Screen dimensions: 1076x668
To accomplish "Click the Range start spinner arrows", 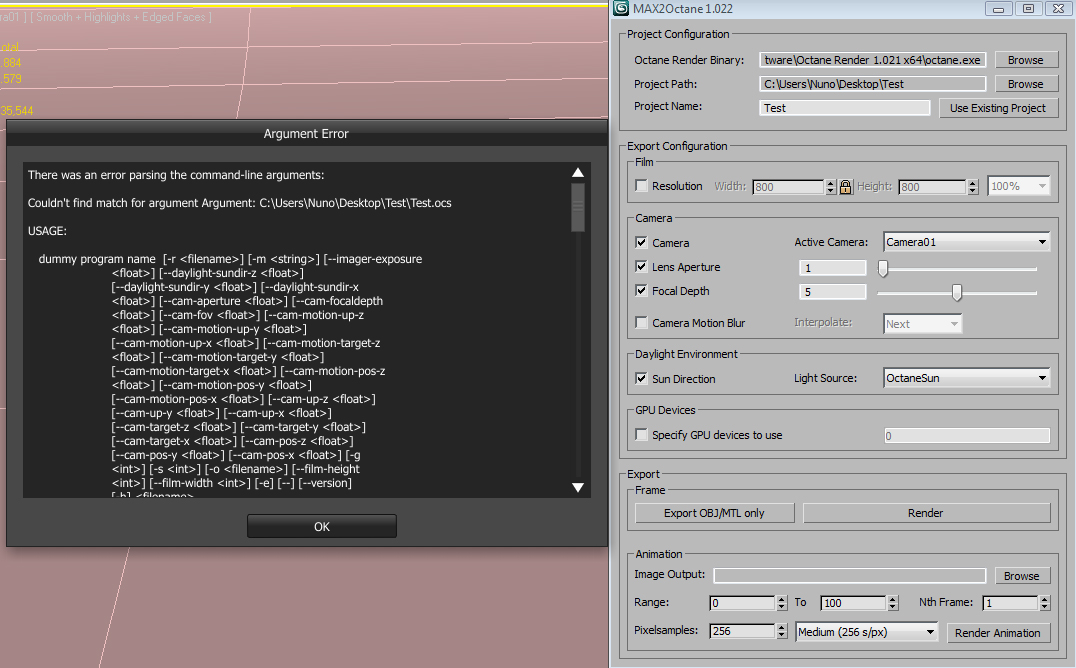I will click(x=782, y=603).
